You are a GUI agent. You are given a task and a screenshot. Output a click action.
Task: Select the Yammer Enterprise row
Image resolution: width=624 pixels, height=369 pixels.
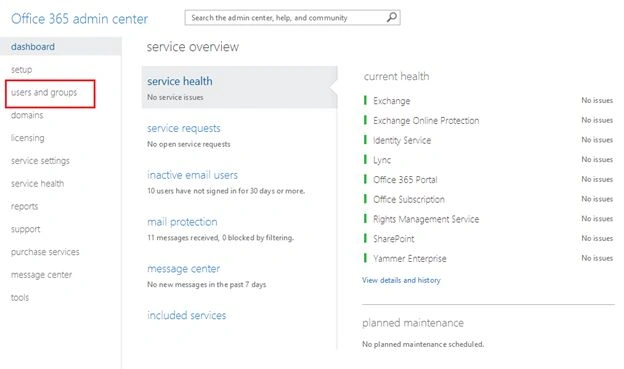[488, 258]
